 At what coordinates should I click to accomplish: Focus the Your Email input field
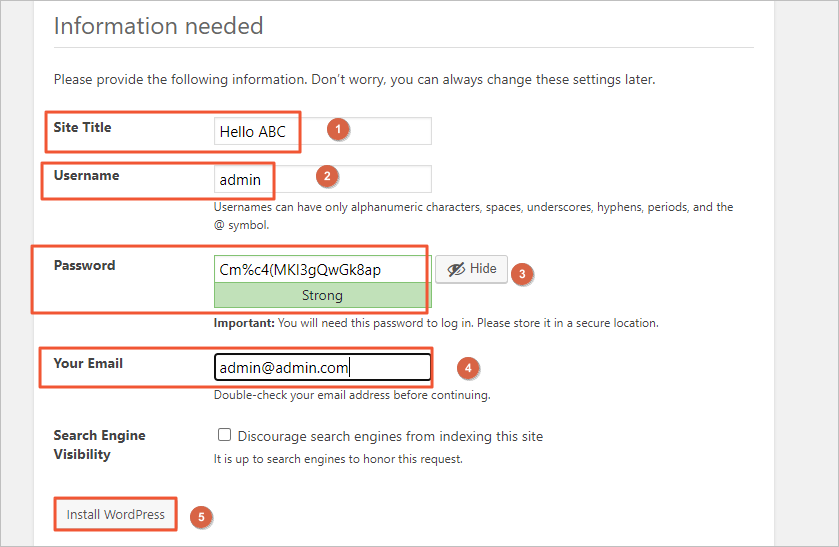(323, 367)
